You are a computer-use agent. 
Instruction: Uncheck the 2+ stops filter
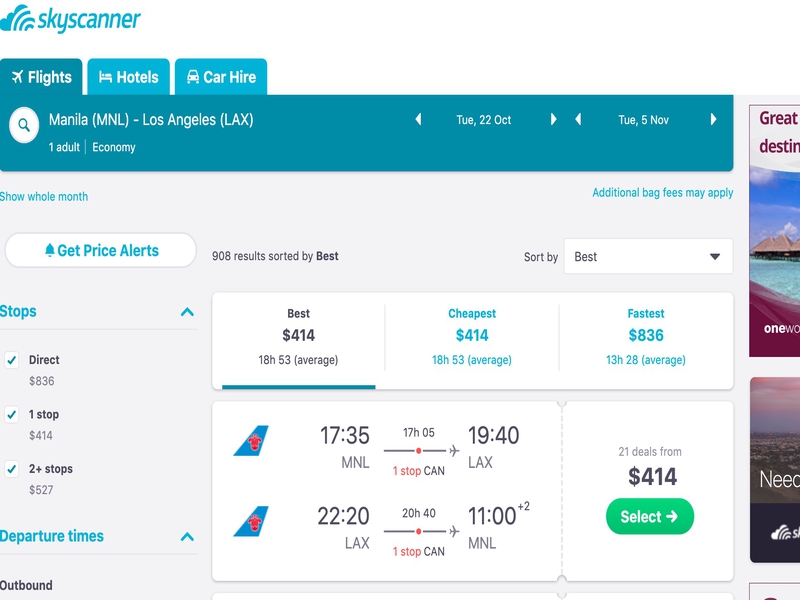[12, 468]
